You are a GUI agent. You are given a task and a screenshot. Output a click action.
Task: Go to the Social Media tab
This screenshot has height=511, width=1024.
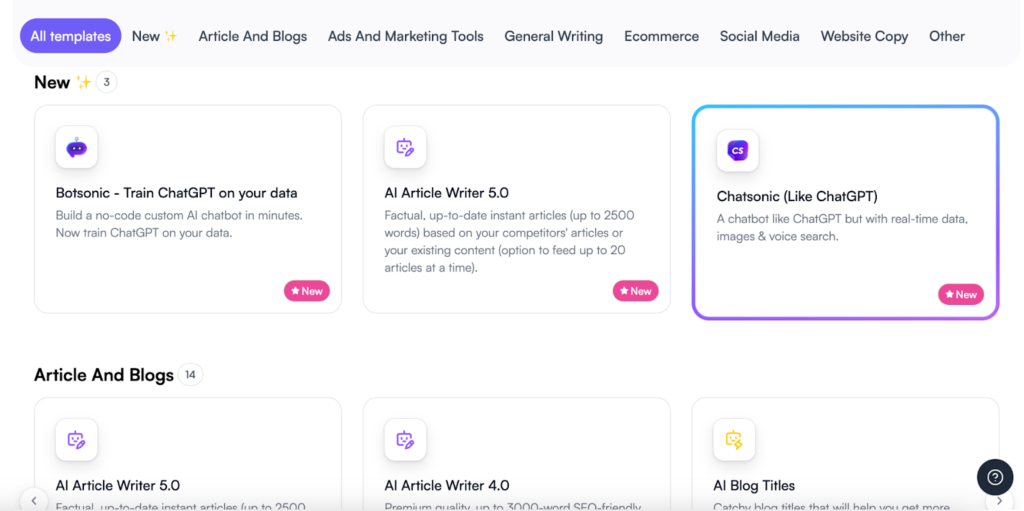coord(760,36)
